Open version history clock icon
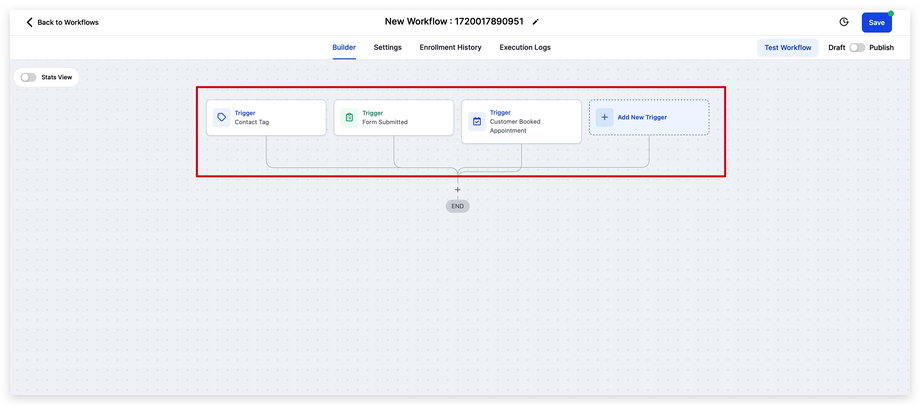 pyautogui.click(x=844, y=22)
